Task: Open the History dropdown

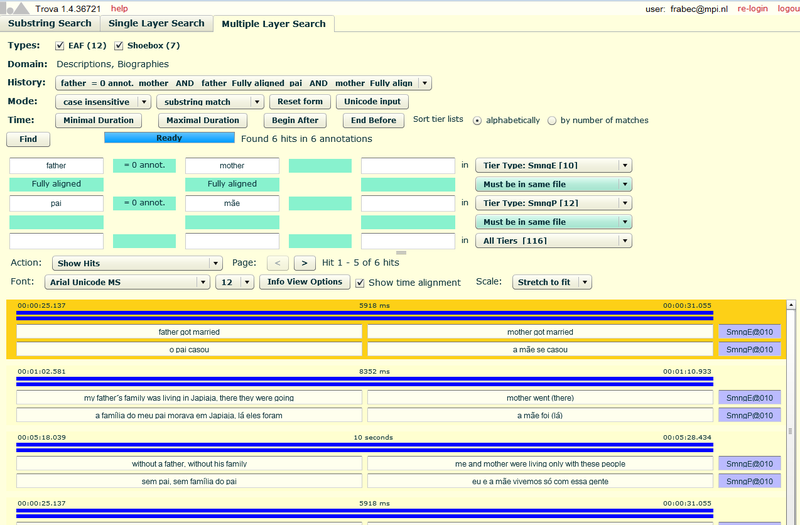Action: (x=243, y=83)
